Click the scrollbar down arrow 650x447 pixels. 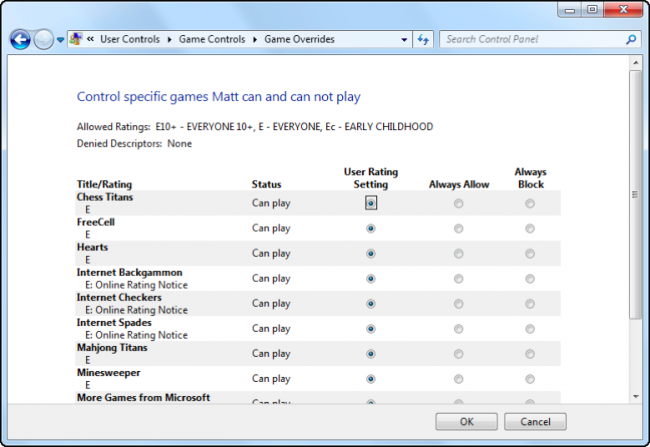[x=635, y=396]
